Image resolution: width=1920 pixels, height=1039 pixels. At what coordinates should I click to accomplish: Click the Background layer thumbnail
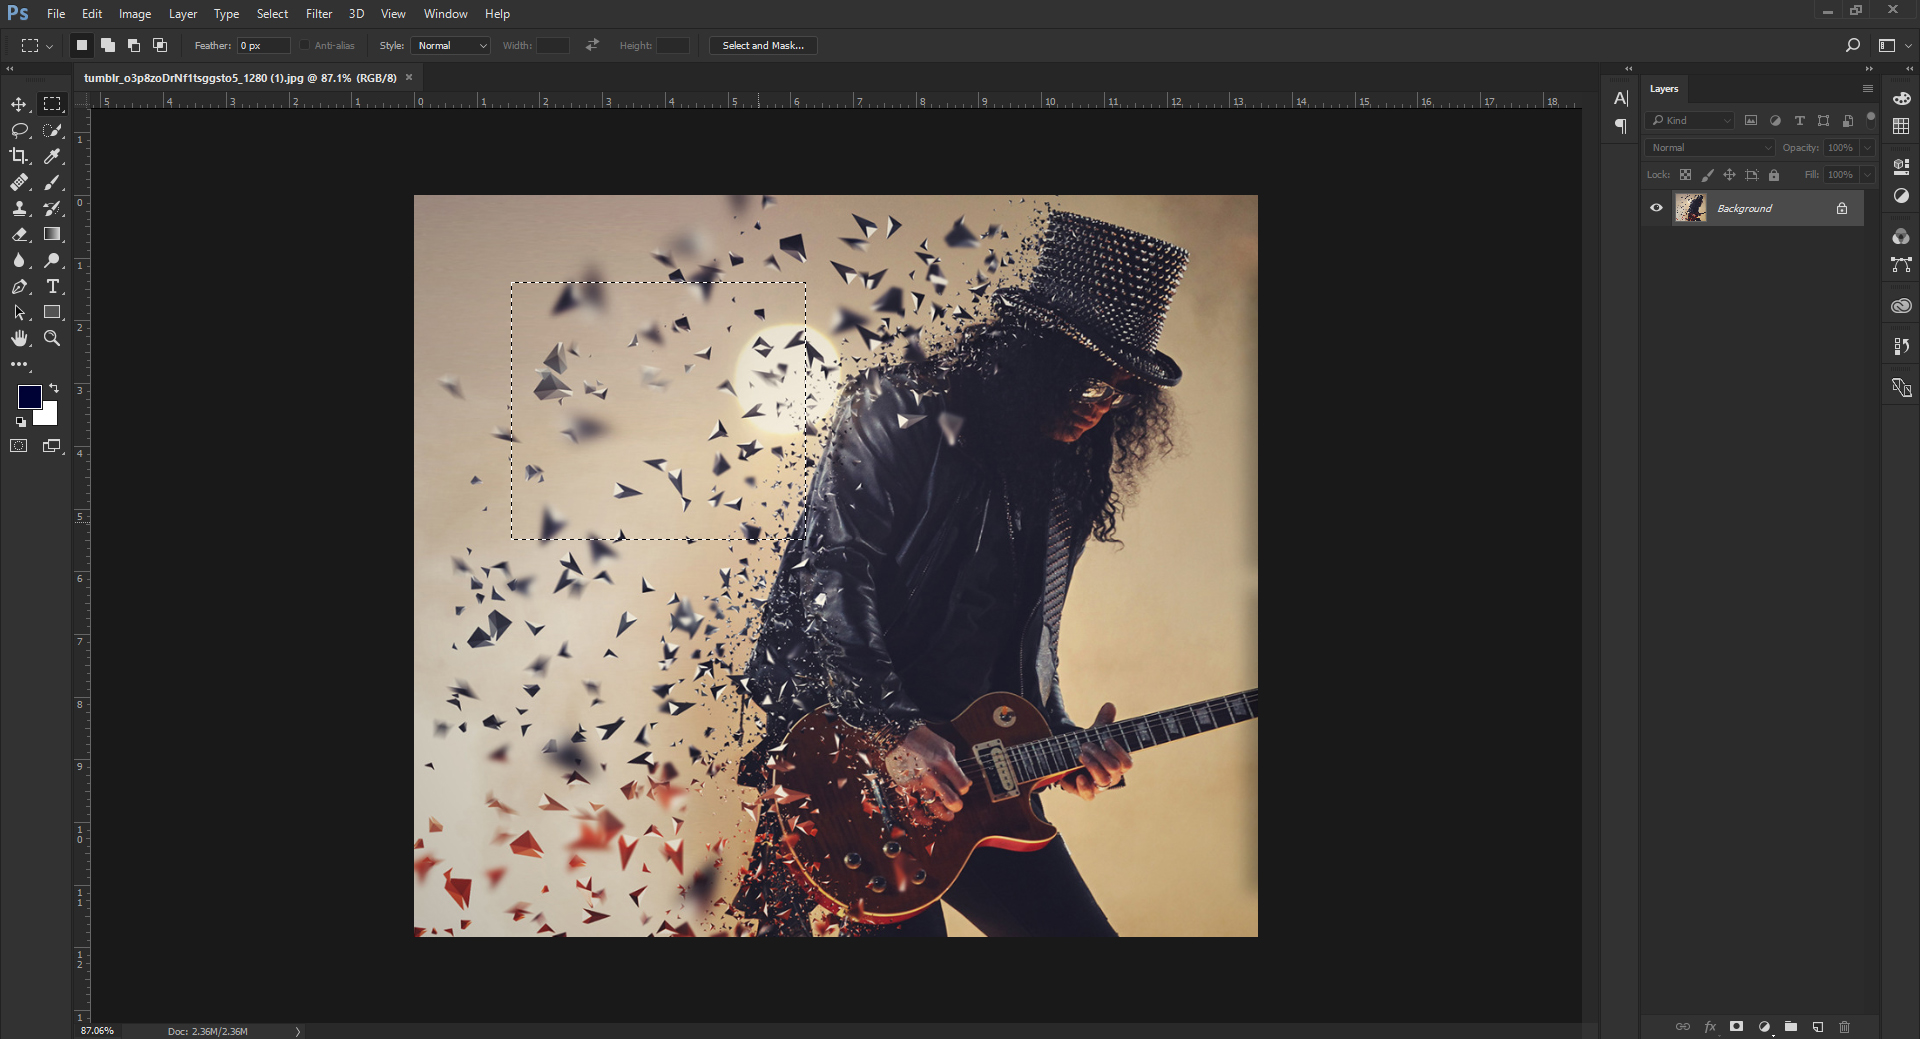[x=1691, y=208]
